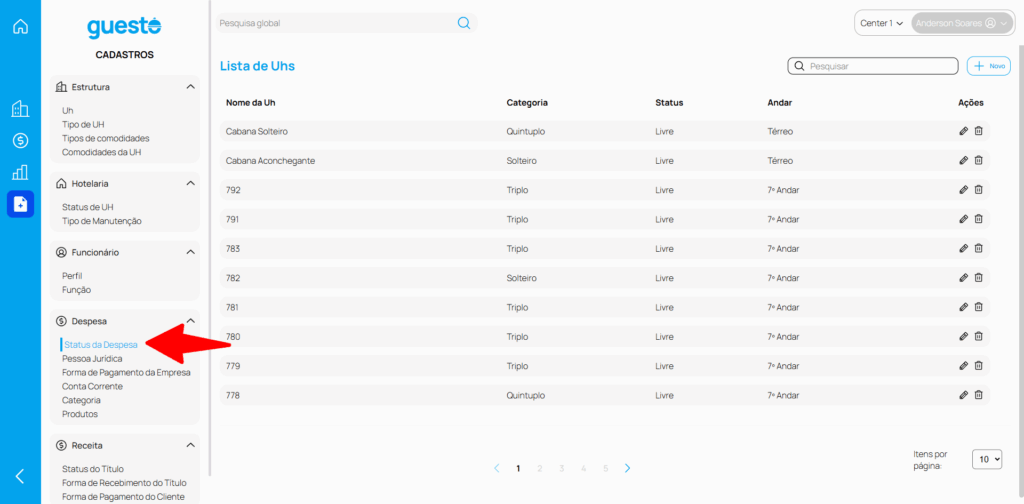
Task: Delete the Cabana Aconchegante row via trash icon
Action: pyautogui.click(x=979, y=160)
